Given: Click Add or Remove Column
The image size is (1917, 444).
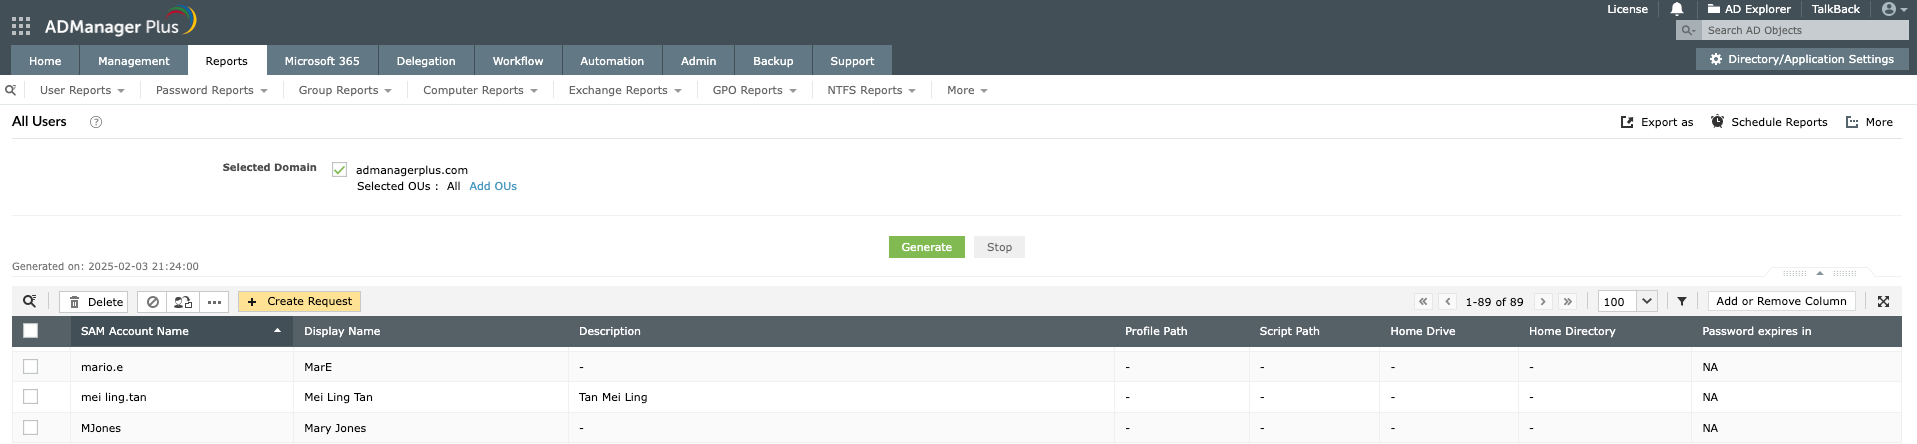Looking at the screenshot, I should (x=1781, y=301).
